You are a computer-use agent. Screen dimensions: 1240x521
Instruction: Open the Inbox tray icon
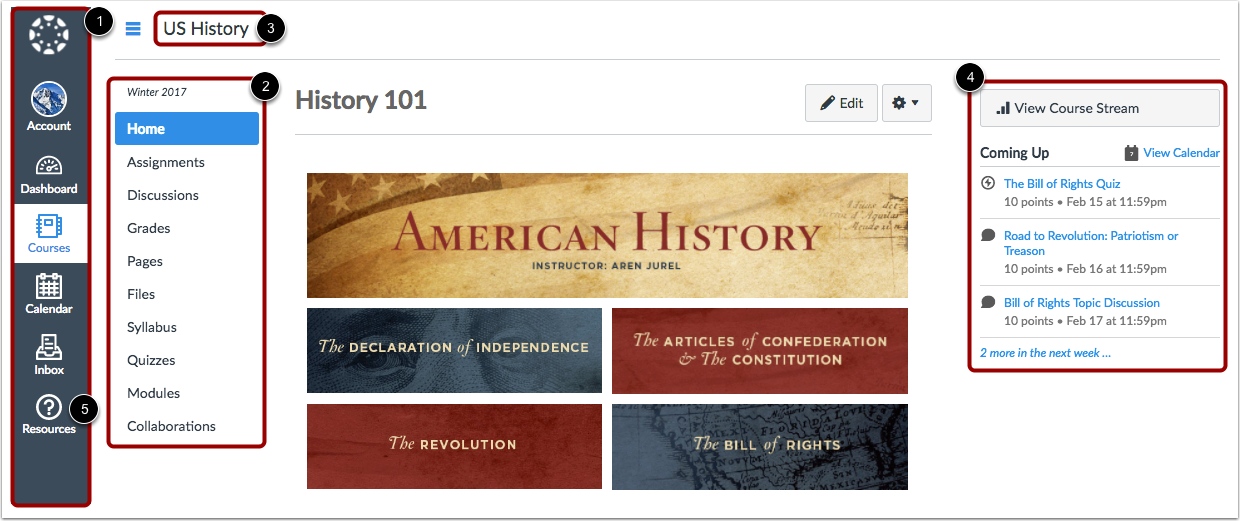click(49, 347)
